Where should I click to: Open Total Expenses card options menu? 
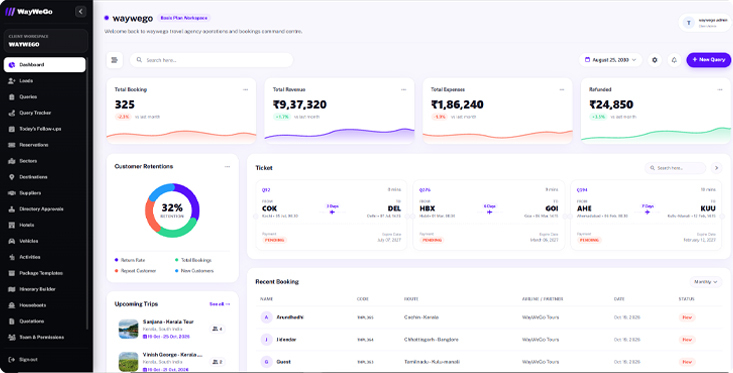click(561, 89)
